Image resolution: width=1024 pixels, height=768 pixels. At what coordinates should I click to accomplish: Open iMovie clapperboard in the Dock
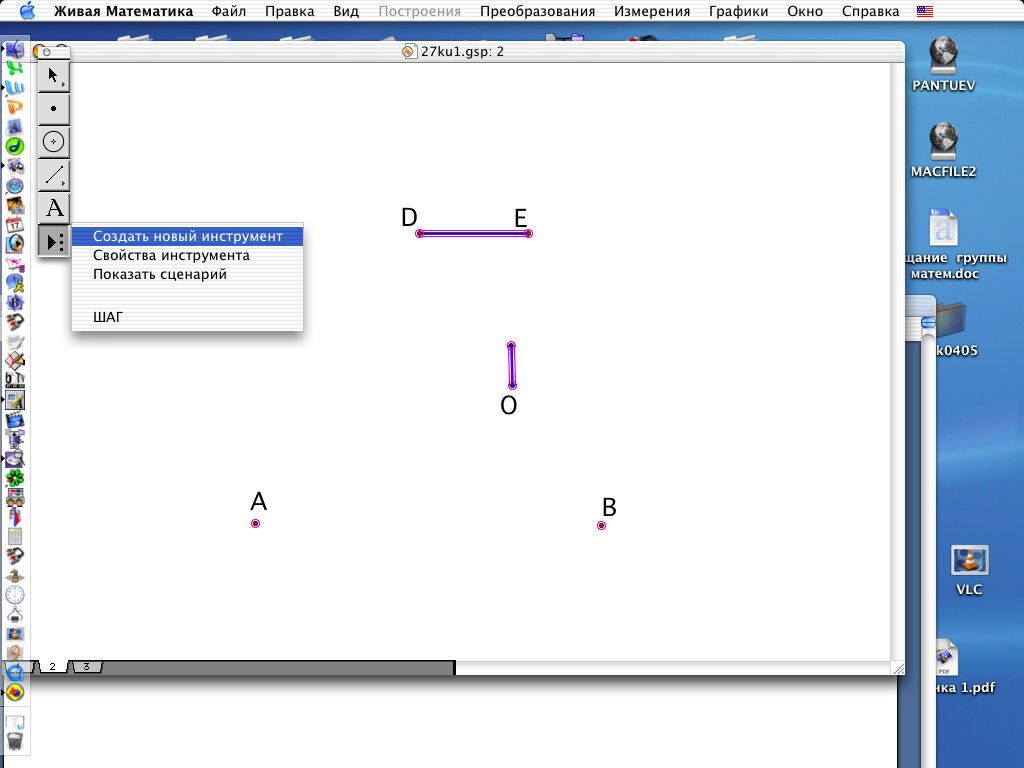click(14, 420)
